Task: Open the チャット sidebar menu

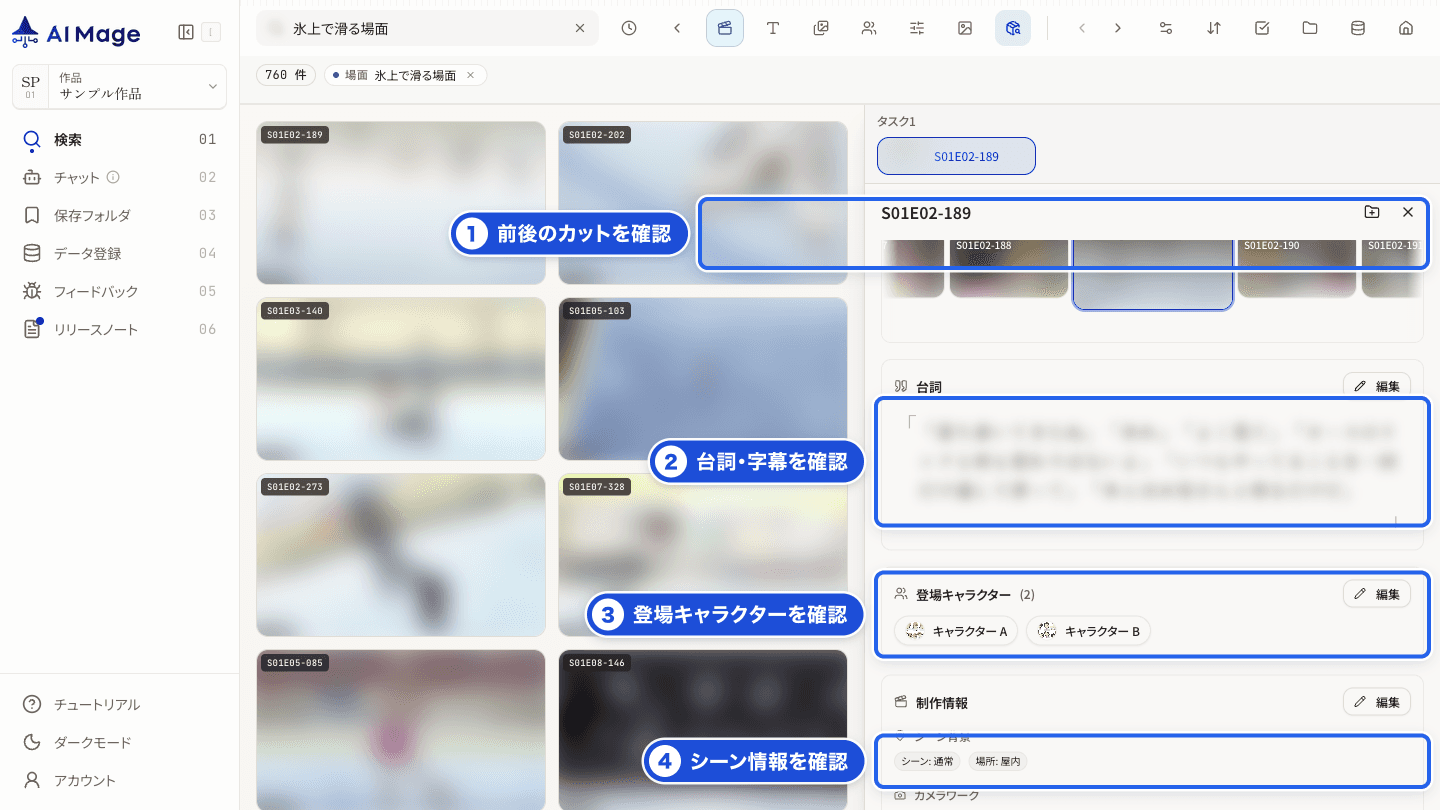Action: [x=119, y=177]
